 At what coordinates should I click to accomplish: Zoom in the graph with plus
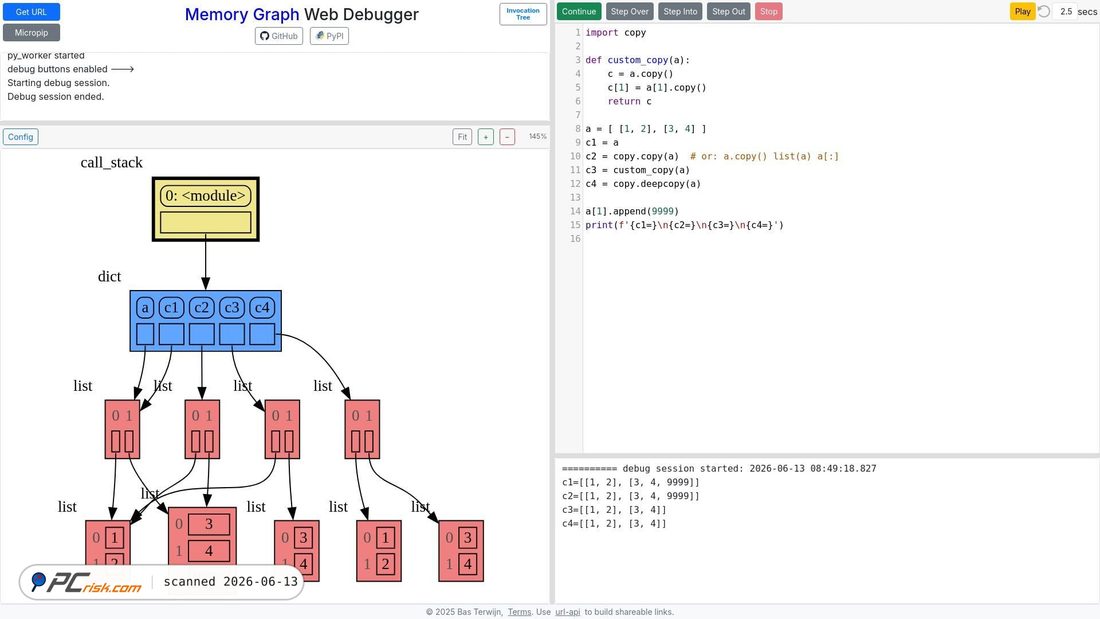tap(485, 137)
